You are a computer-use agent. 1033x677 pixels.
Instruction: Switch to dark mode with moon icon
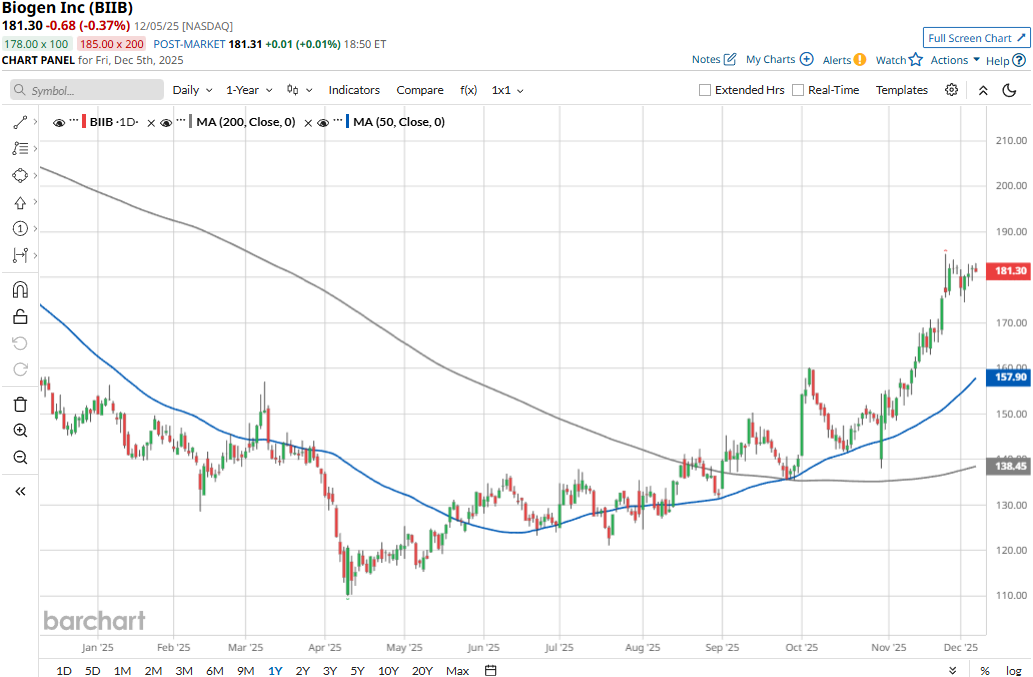[1009, 90]
